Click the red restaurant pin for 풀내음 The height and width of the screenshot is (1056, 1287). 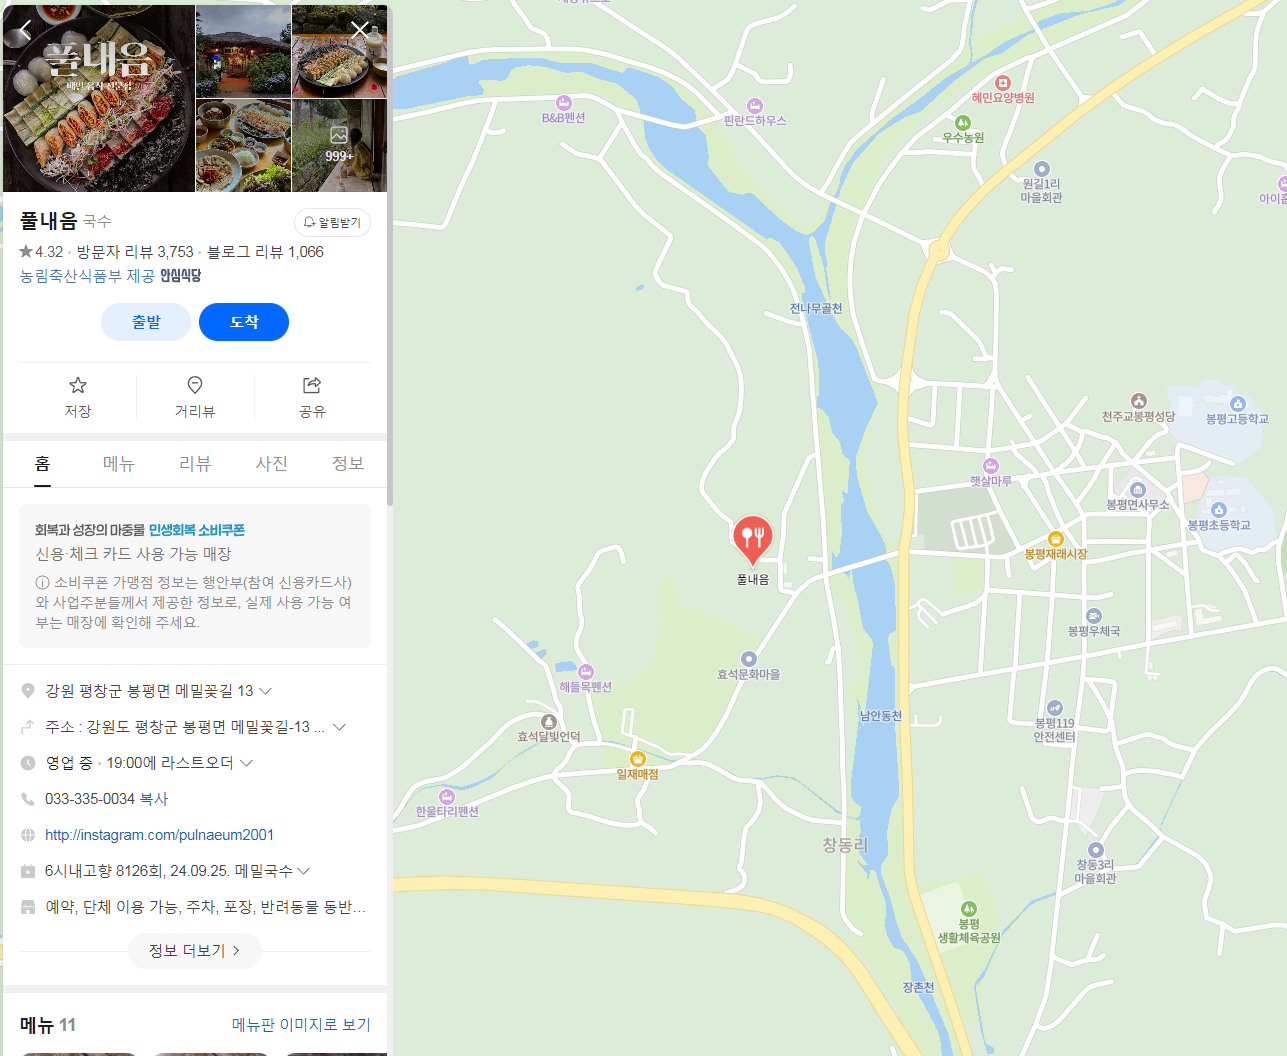coord(752,540)
